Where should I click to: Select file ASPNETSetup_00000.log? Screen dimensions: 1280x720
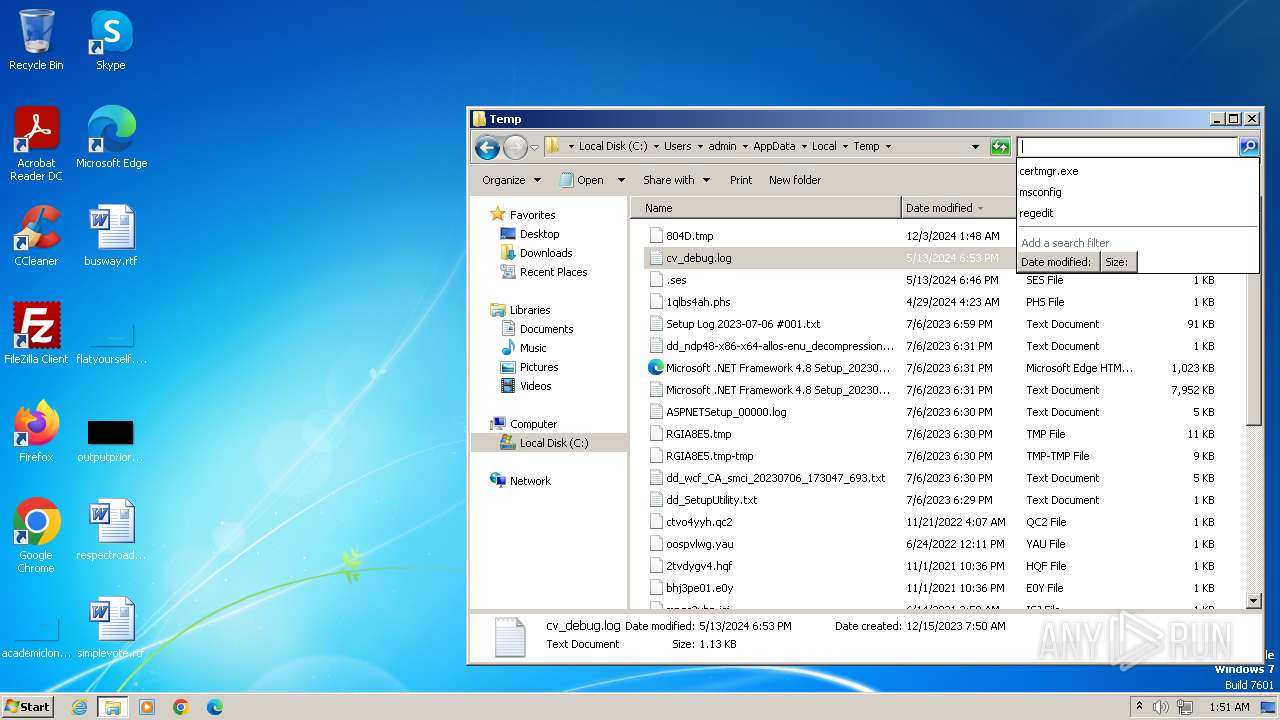click(x=726, y=412)
